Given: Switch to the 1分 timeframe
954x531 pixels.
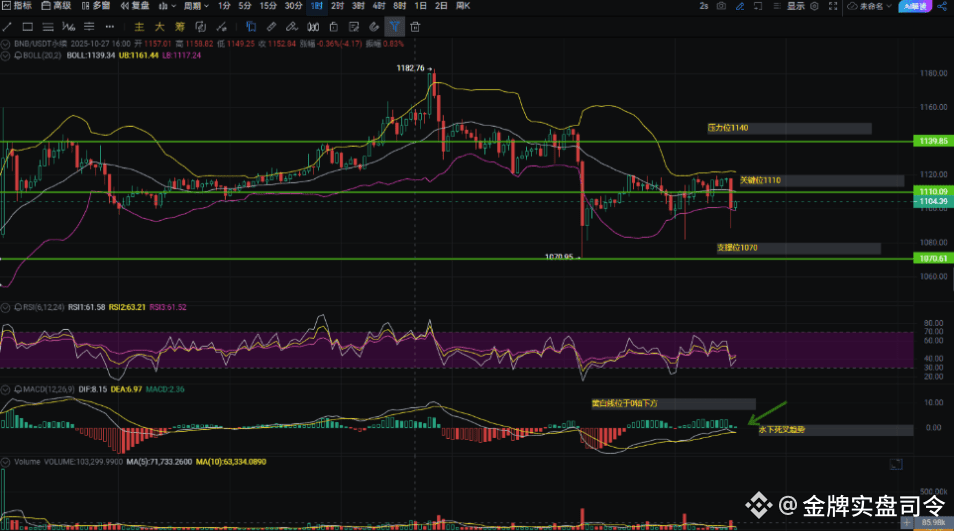Looking at the screenshot, I should (224, 5).
